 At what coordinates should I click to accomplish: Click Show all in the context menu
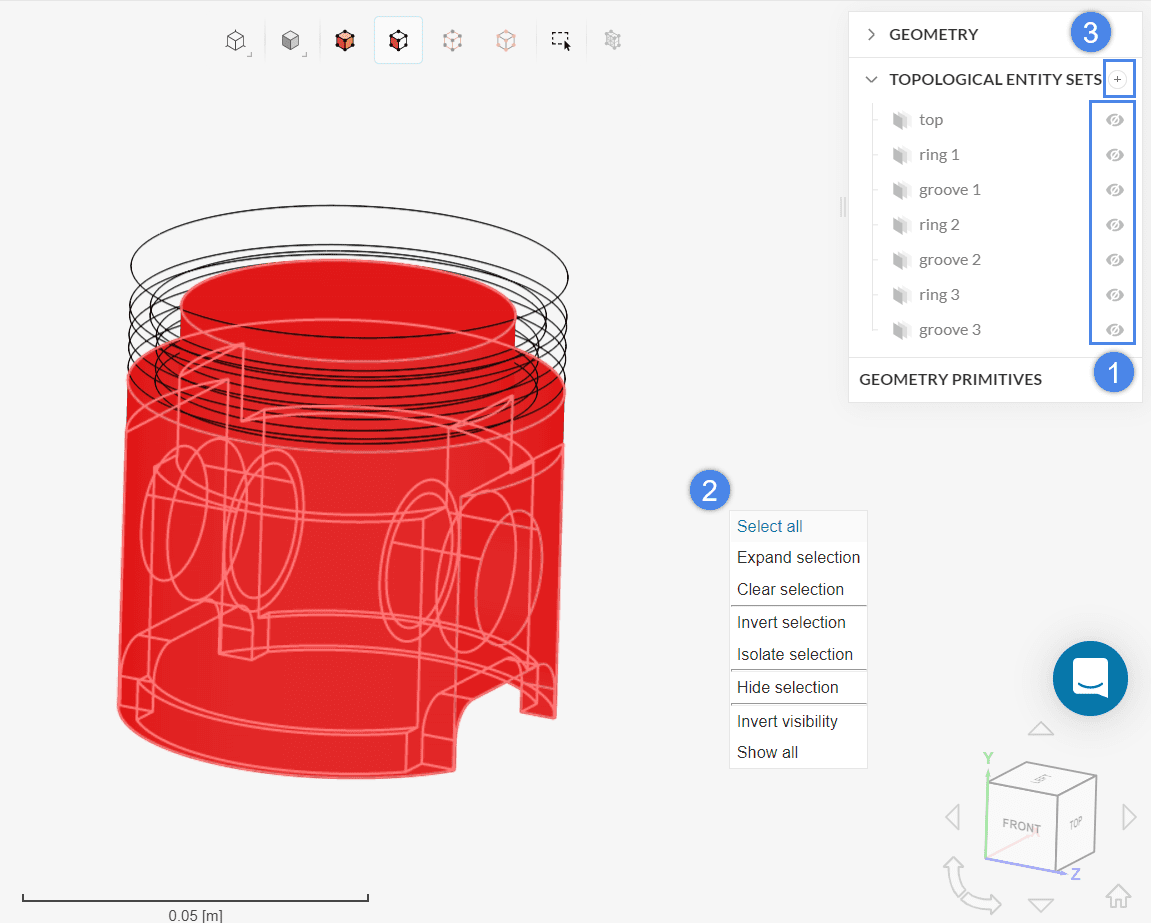pyautogui.click(x=767, y=752)
